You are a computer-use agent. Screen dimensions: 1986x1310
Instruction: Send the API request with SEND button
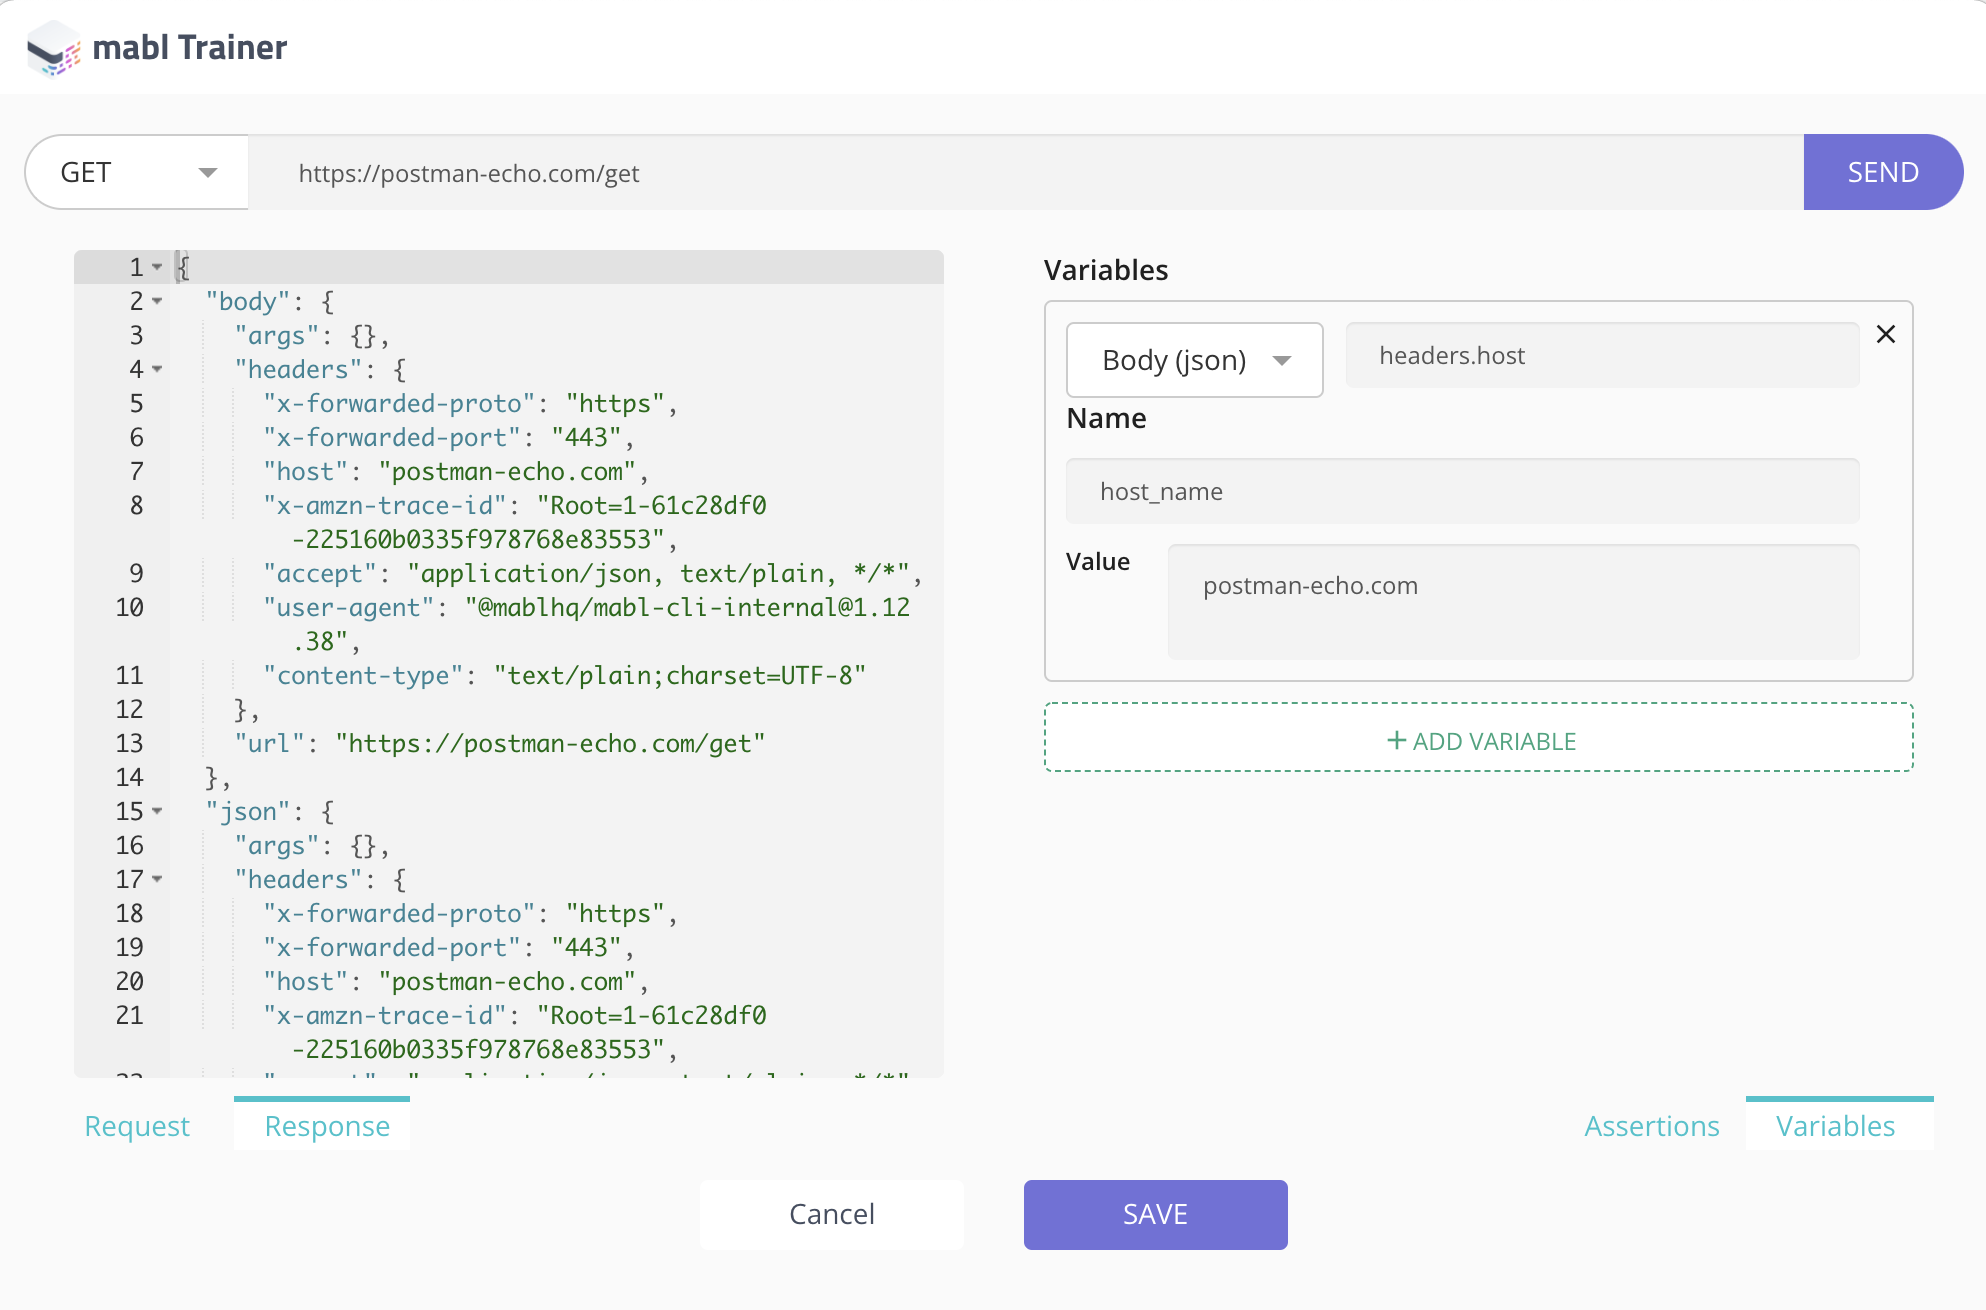(x=1883, y=172)
